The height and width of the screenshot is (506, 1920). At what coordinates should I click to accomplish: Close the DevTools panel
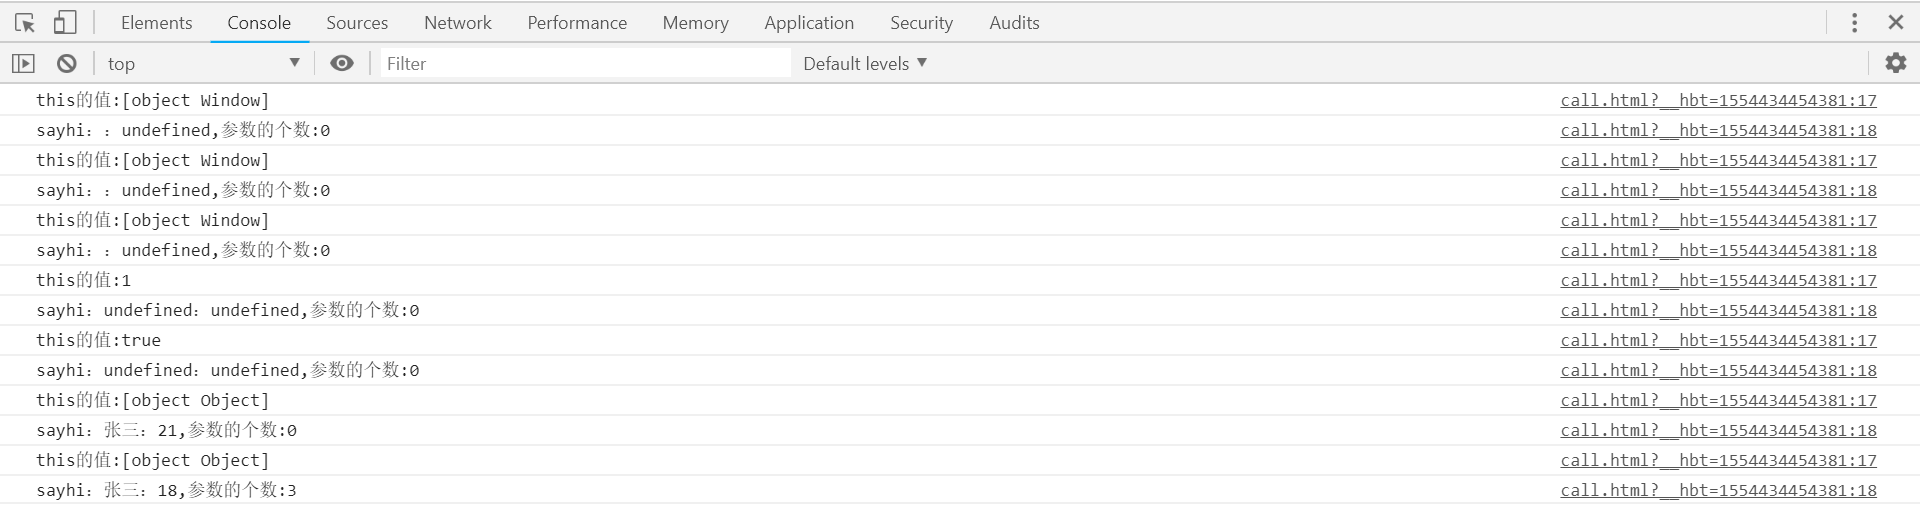[1895, 22]
